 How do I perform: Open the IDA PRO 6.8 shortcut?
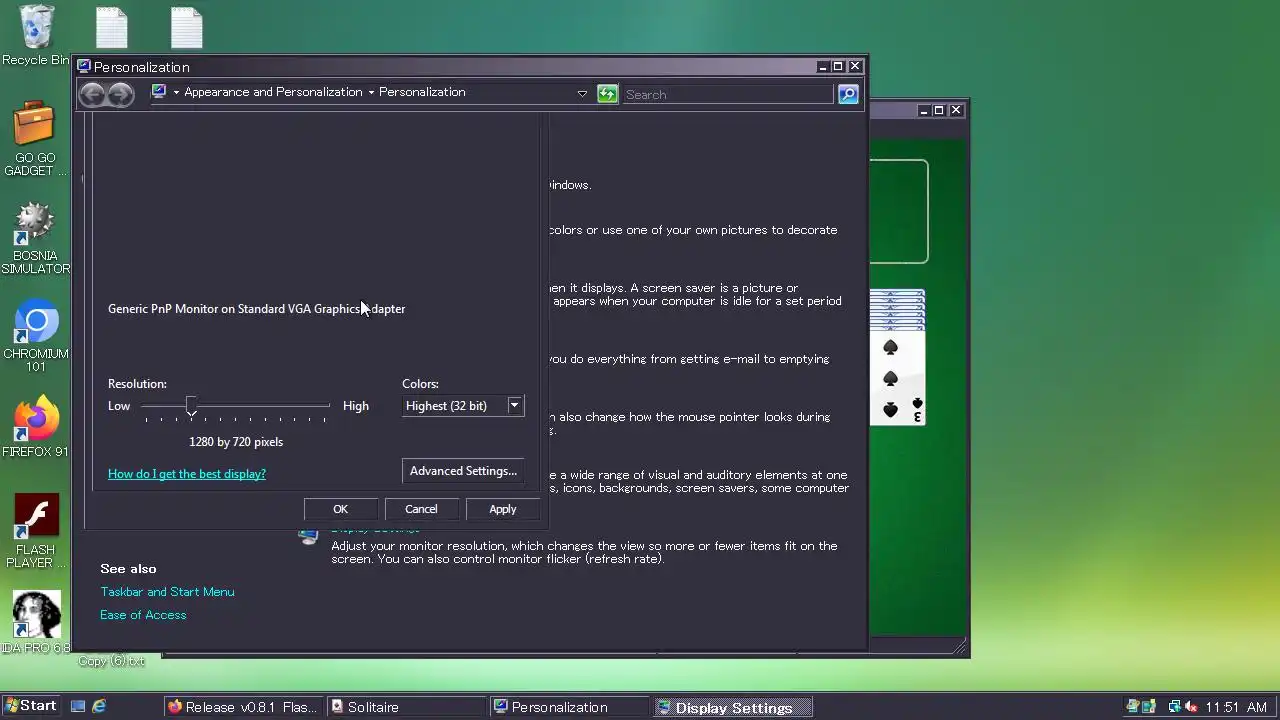pos(36,621)
